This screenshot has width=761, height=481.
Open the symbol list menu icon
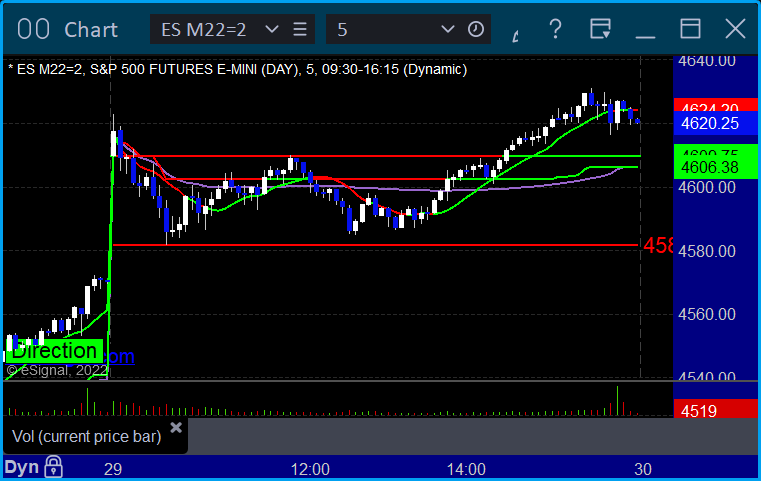click(300, 30)
